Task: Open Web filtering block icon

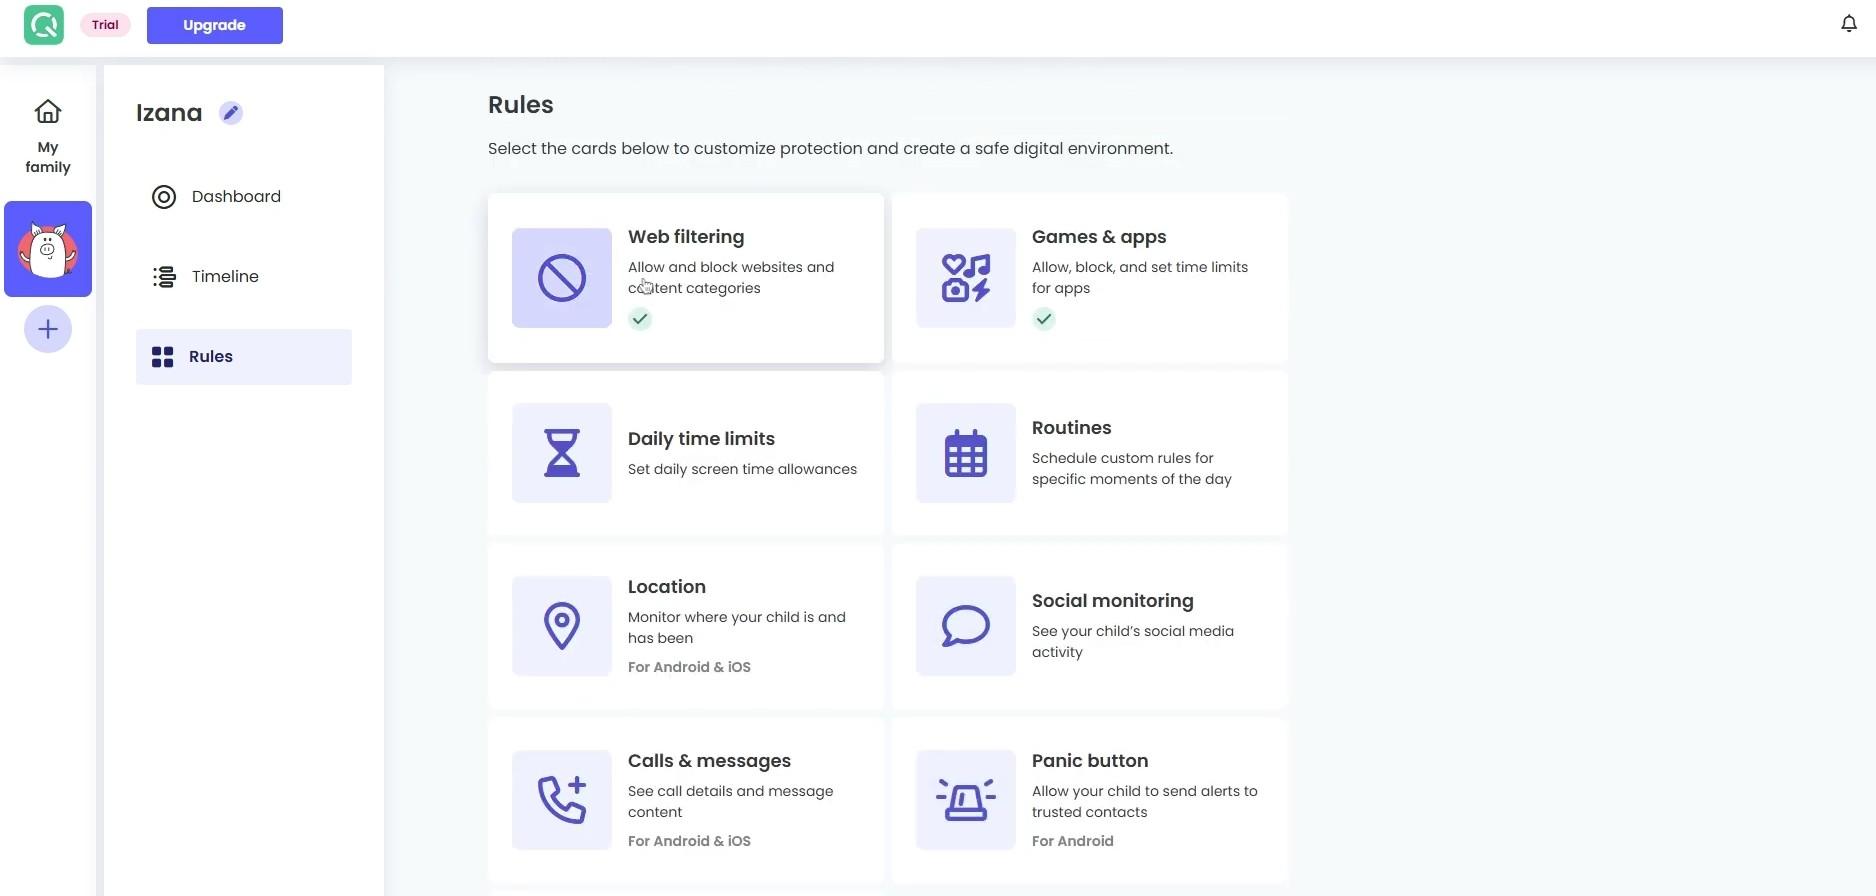Action: (x=562, y=278)
